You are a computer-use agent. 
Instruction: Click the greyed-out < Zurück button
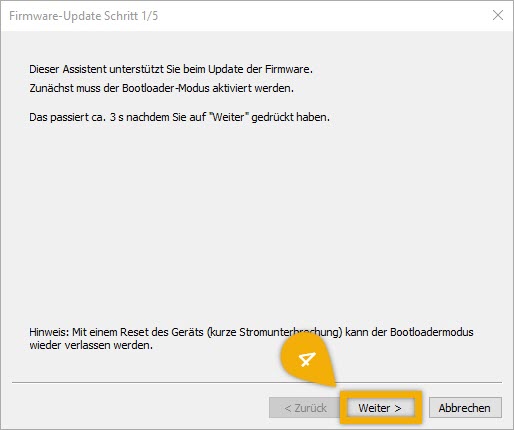pos(306,408)
